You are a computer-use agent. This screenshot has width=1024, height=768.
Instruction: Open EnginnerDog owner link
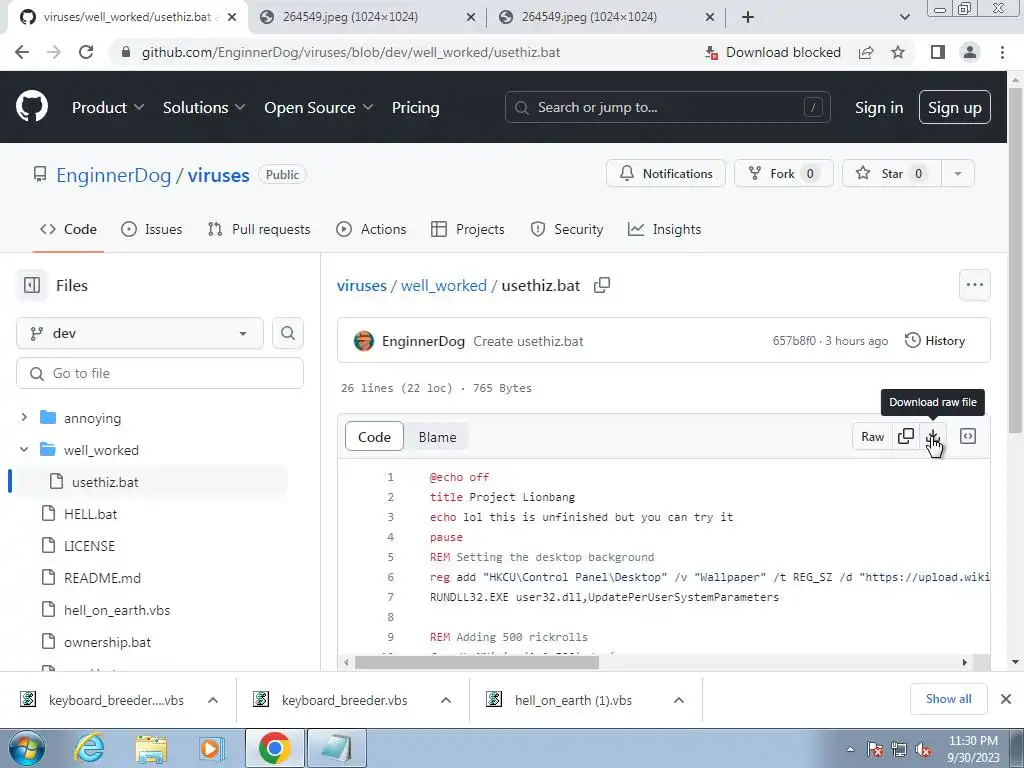tap(114, 175)
